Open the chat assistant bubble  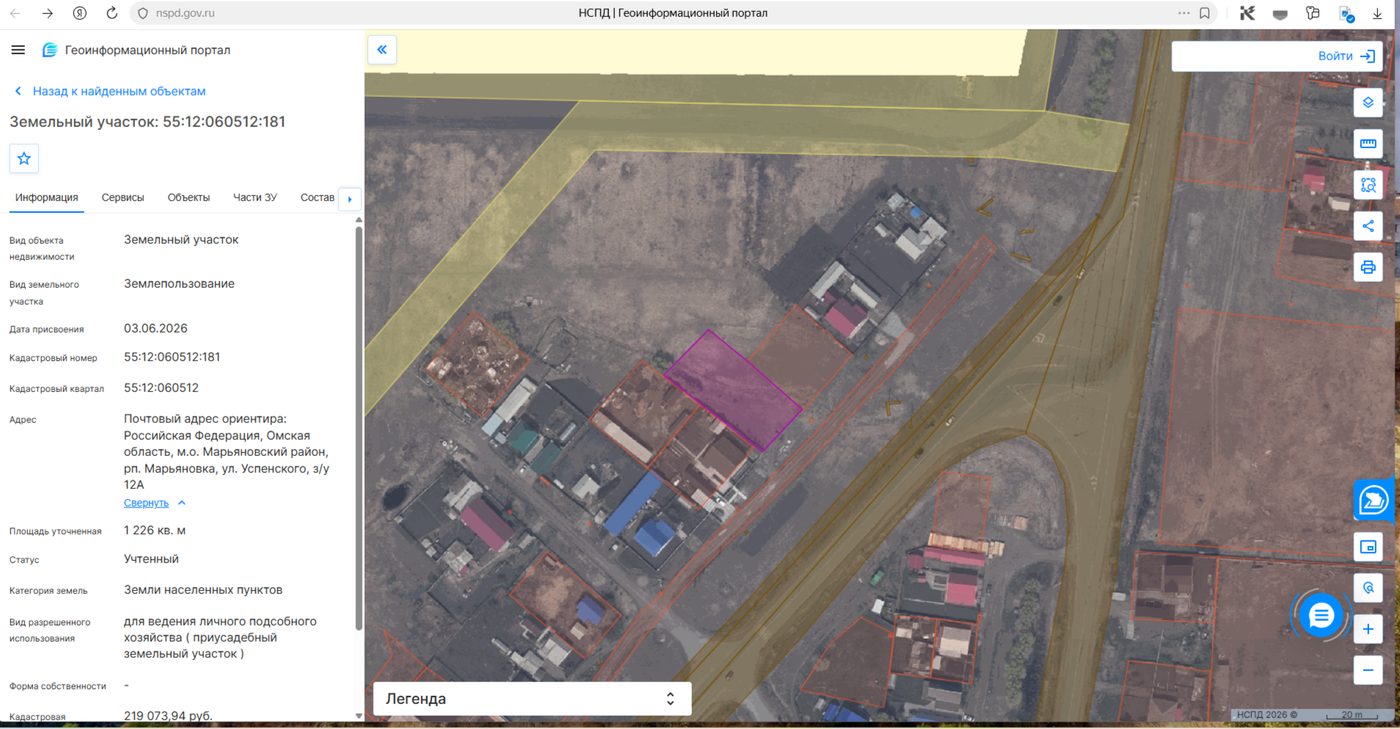point(1321,615)
